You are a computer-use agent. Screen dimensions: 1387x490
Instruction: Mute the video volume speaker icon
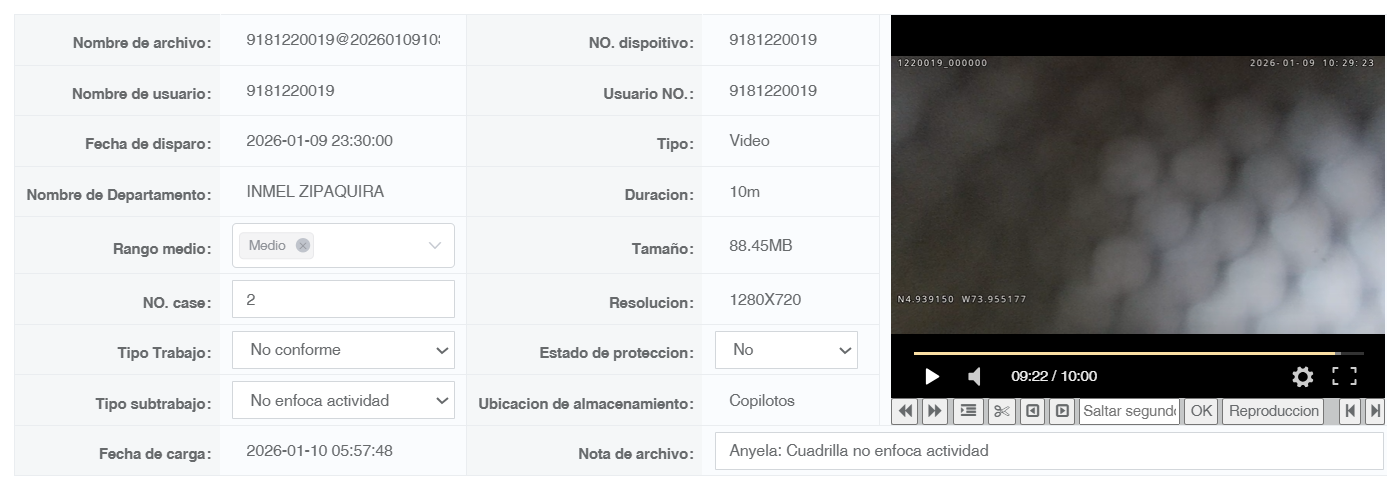pyautogui.click(x=975, y=376)
